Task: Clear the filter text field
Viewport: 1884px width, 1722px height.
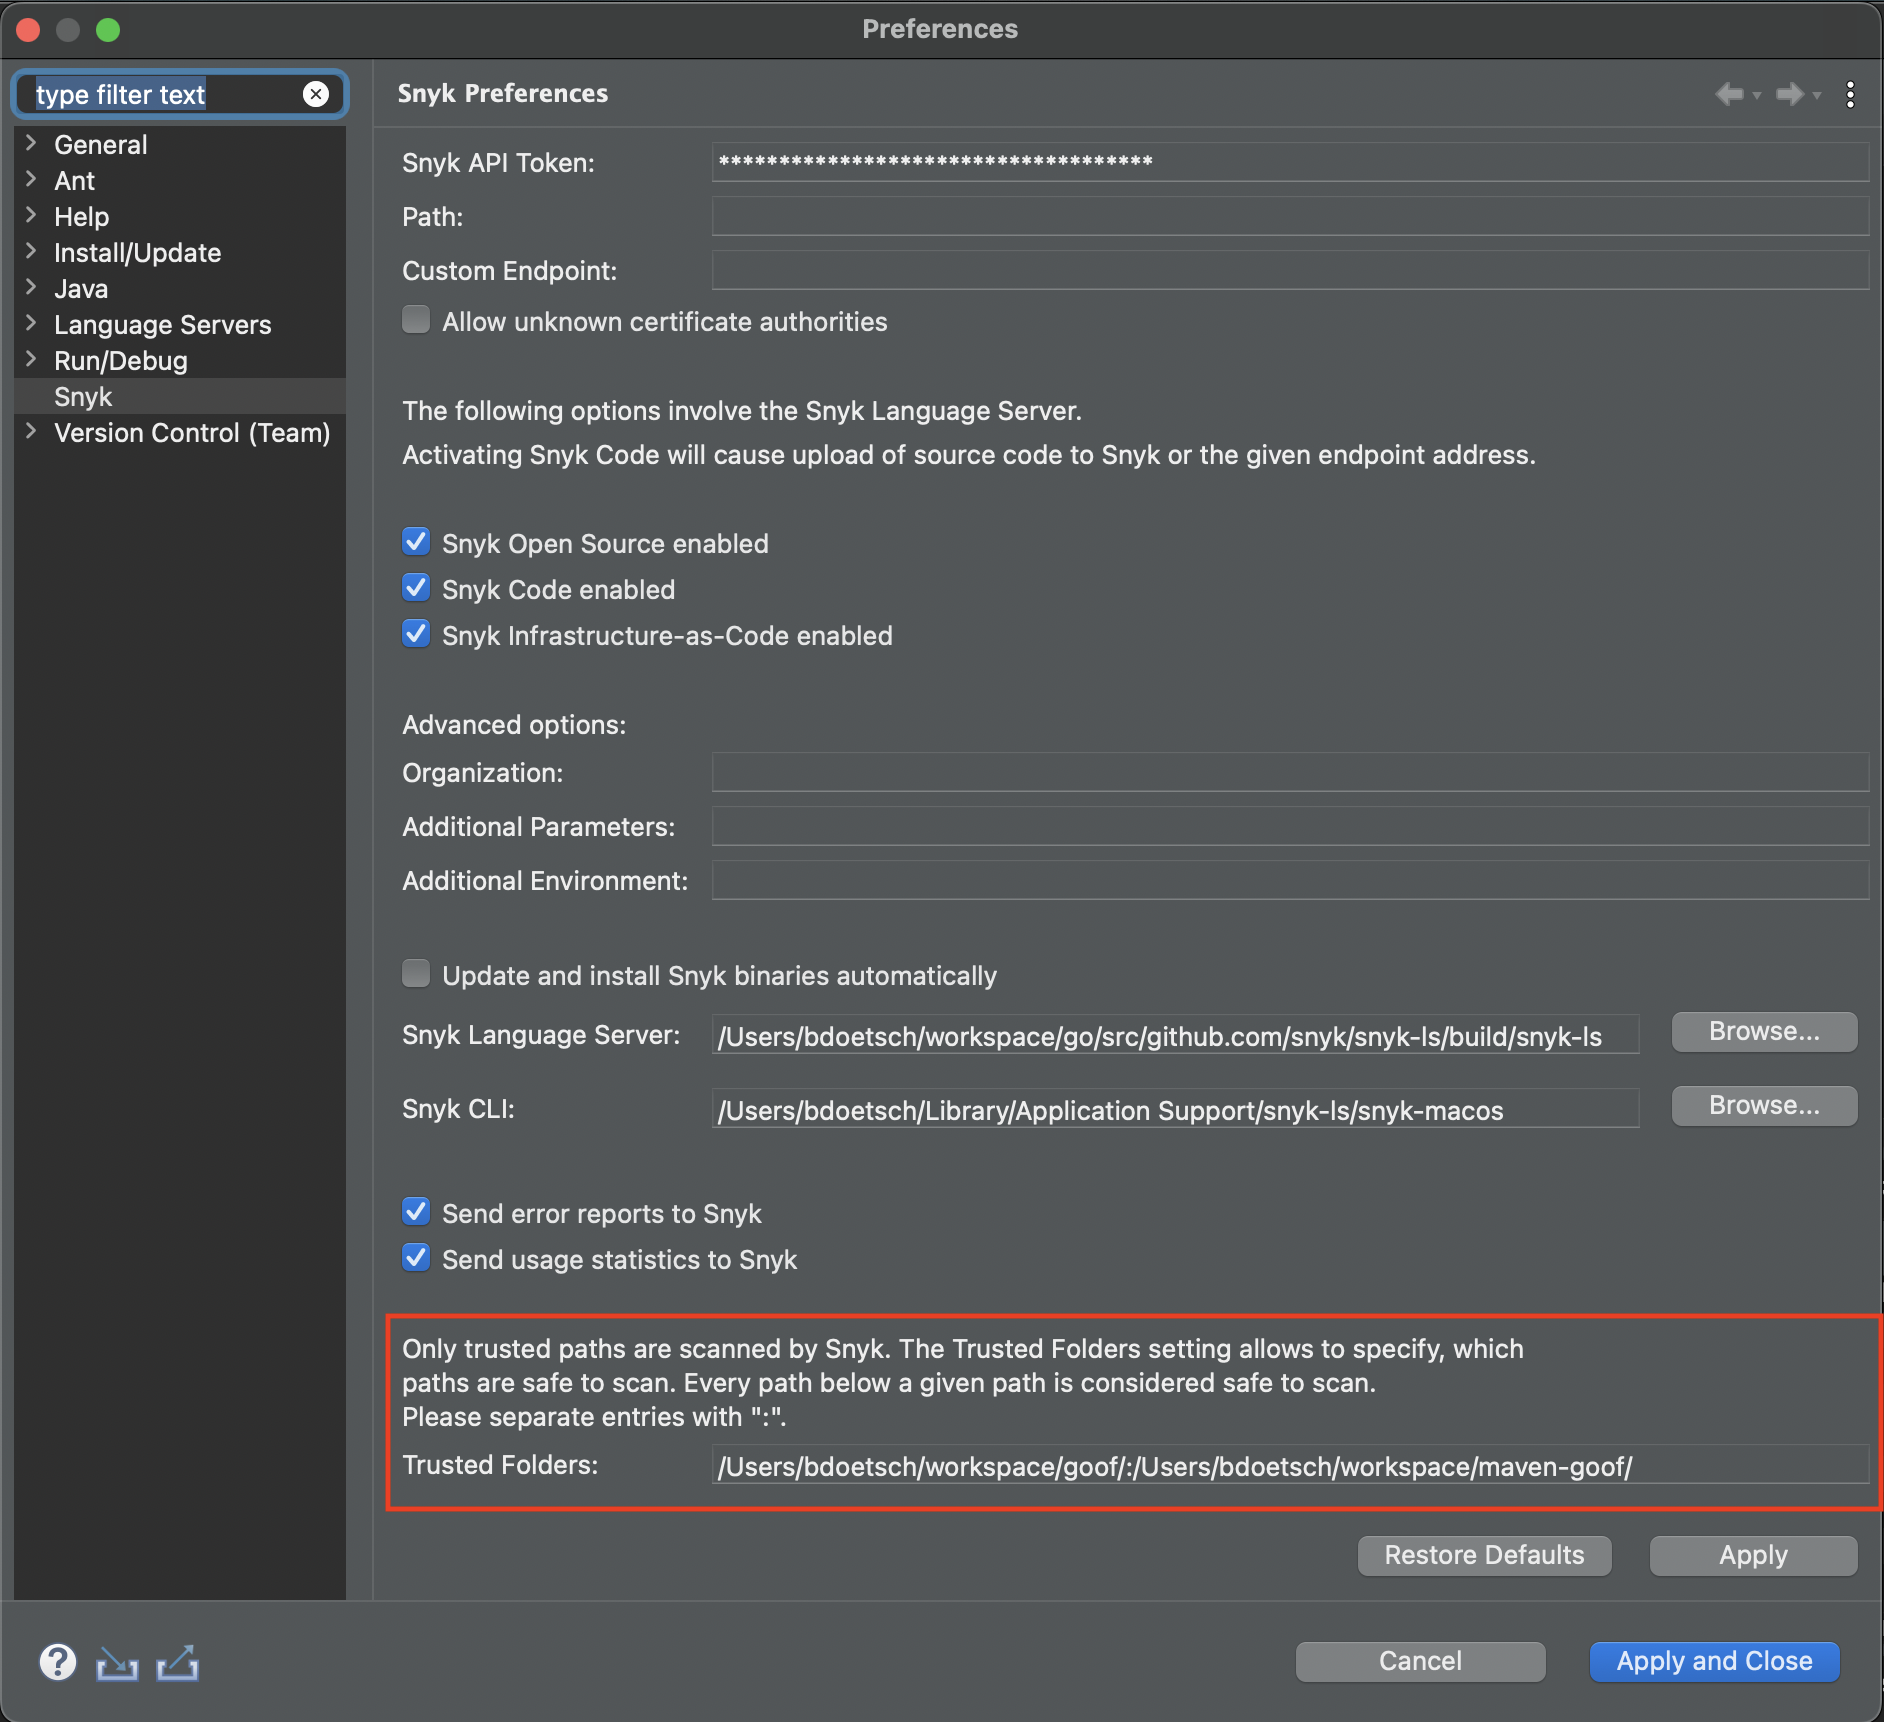Action: coord(317,94)
